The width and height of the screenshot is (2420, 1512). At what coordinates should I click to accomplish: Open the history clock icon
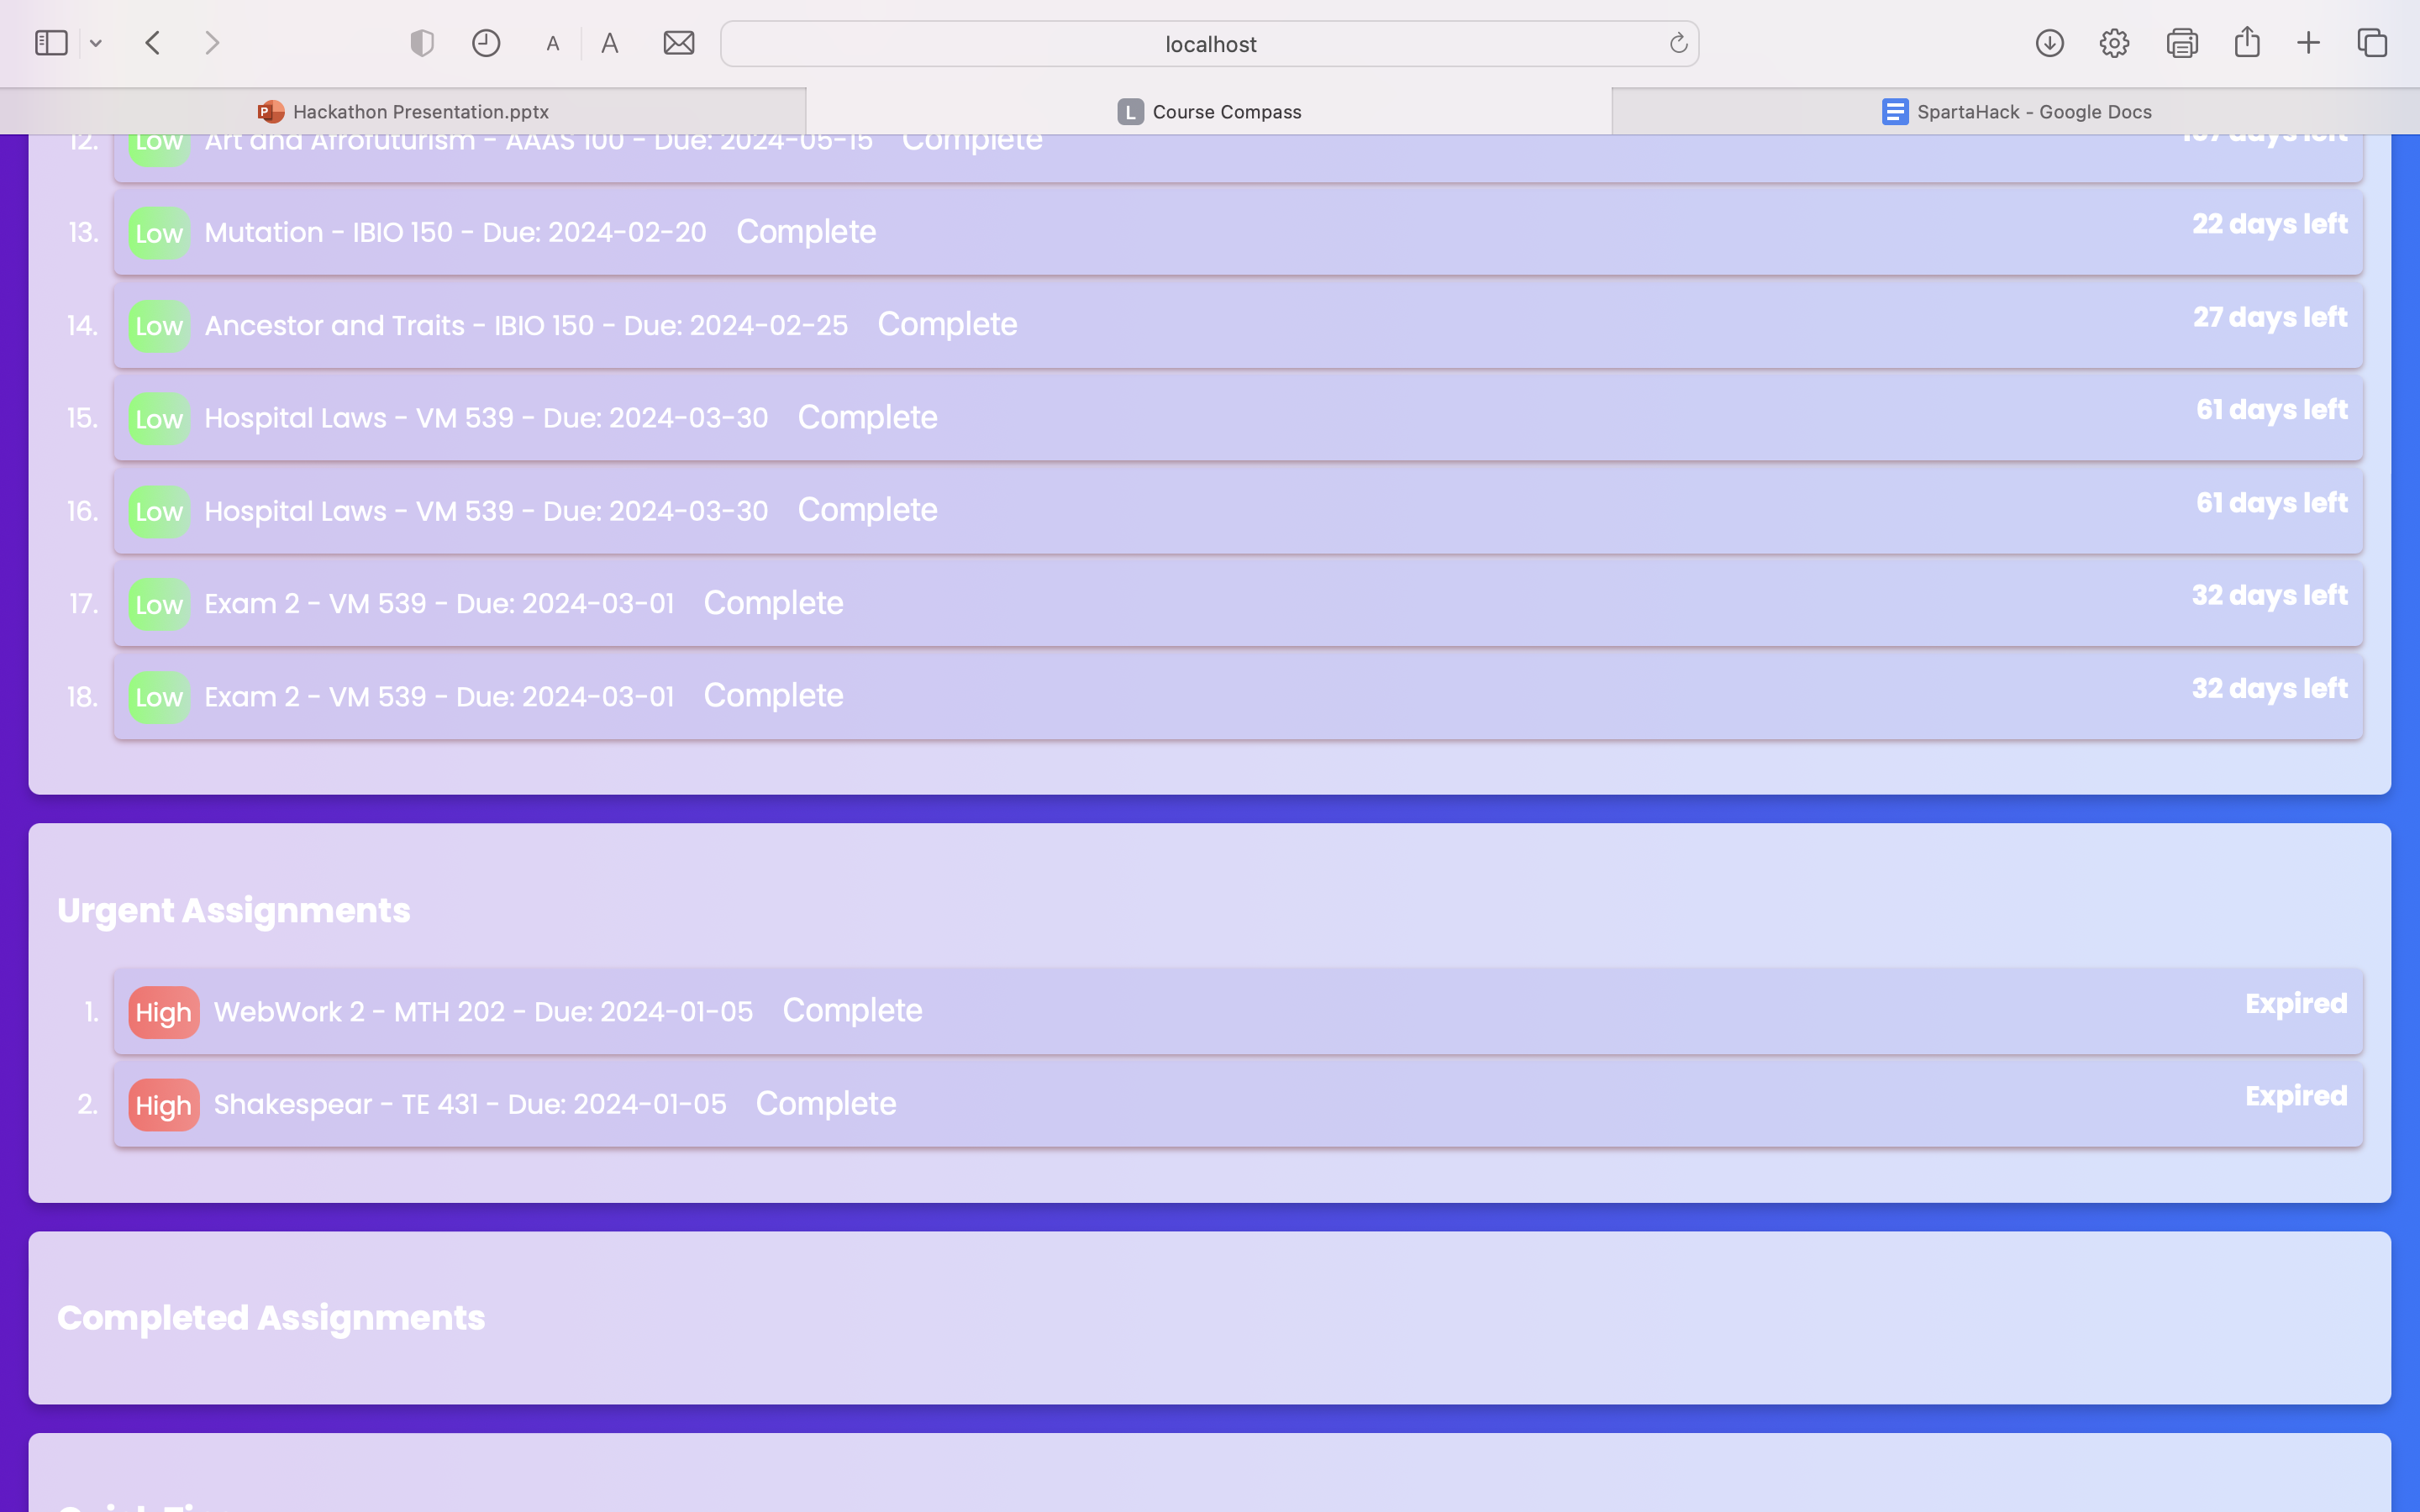[486, 43]
